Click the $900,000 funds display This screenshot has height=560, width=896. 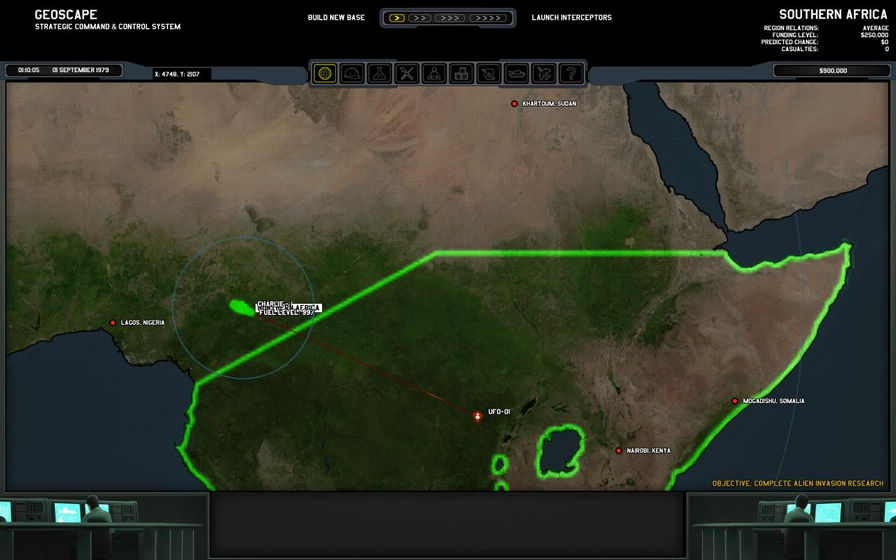tap(832, 71)
